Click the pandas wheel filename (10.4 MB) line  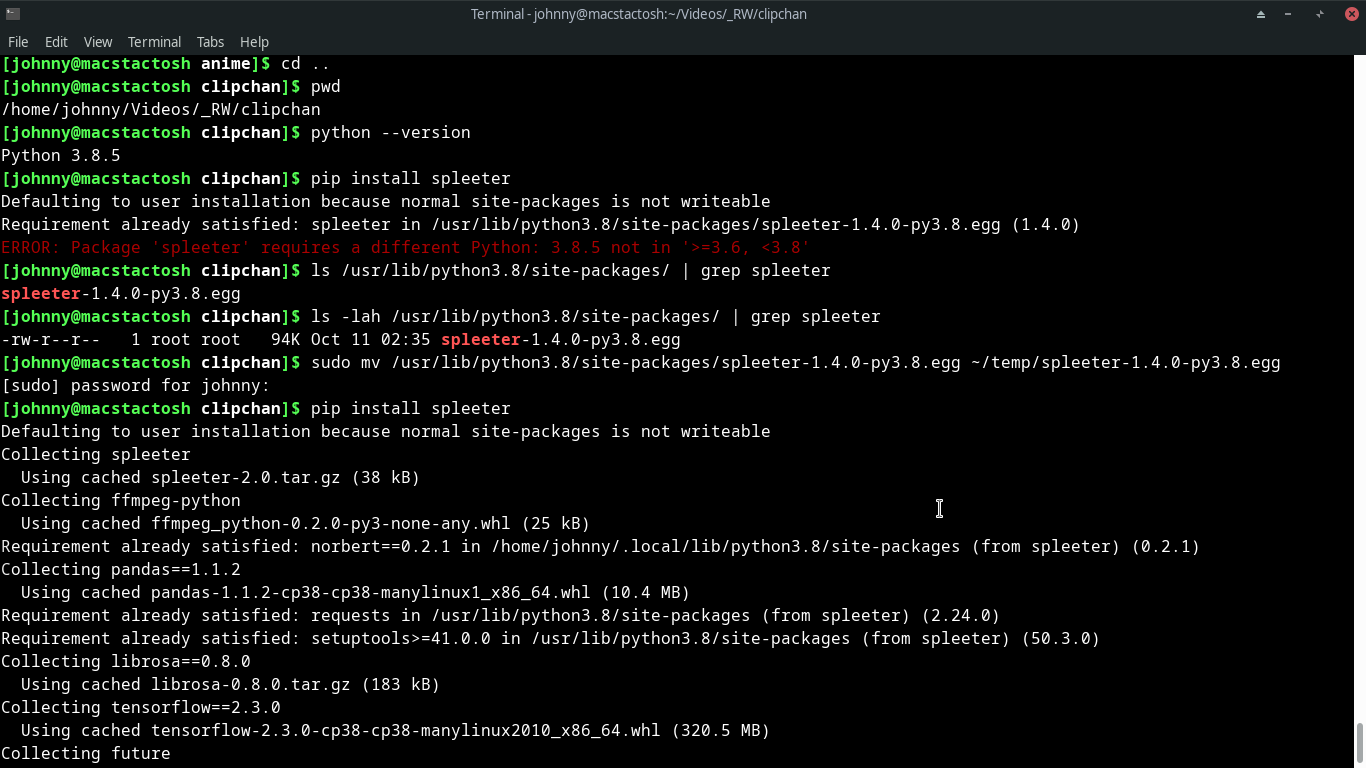point(356,592)
